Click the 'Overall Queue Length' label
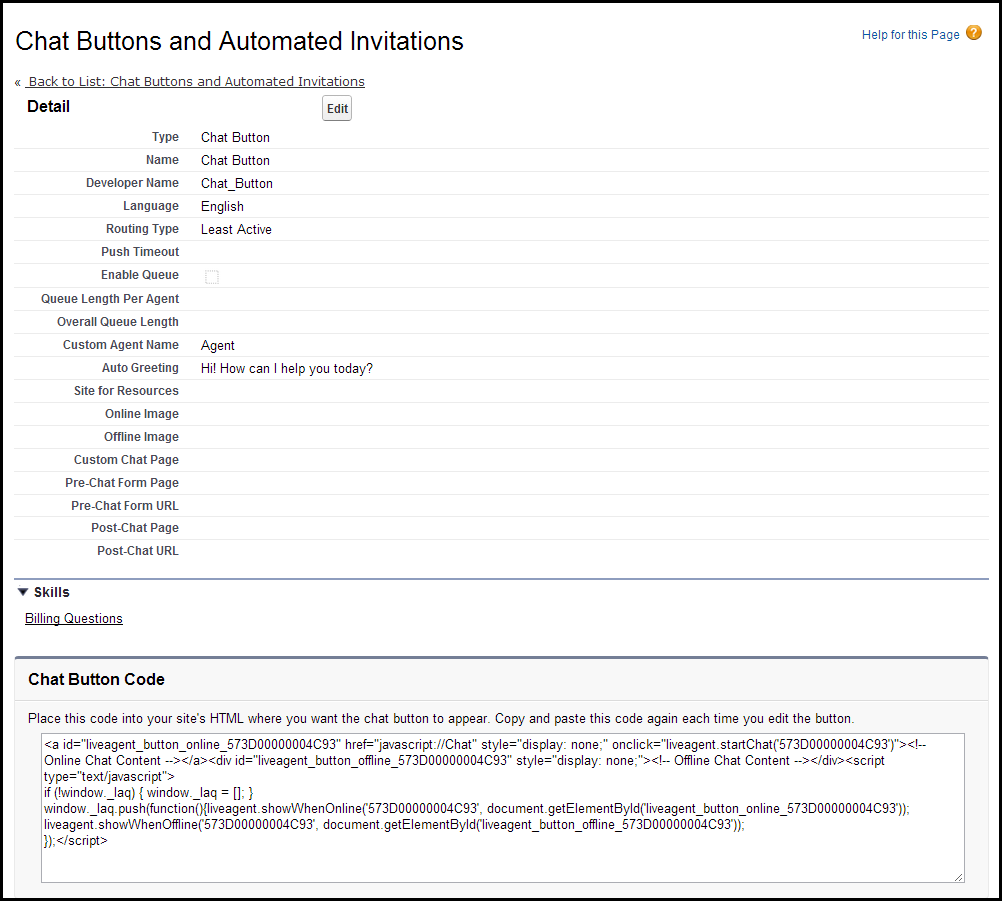This screenshot has height=901, width=1002. pos(118,322)
